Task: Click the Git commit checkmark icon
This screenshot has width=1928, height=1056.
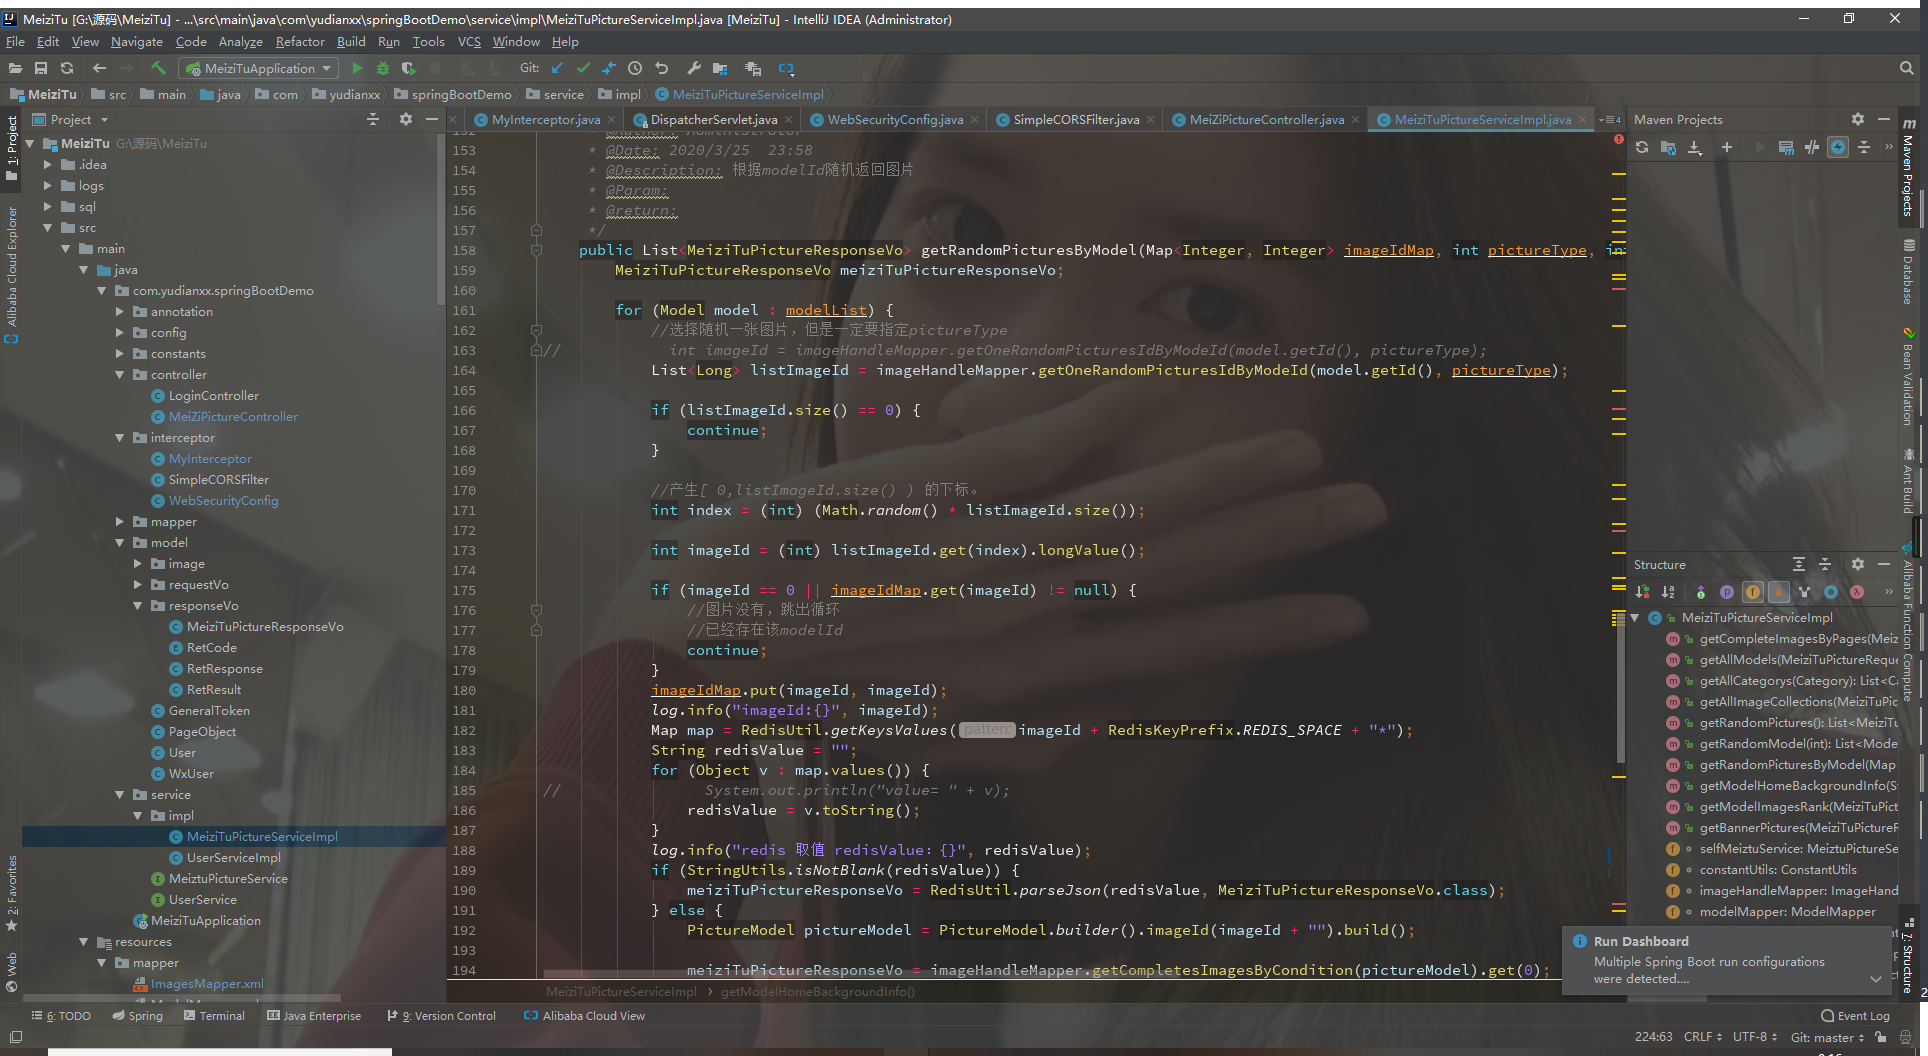Action: coord(583,68)
